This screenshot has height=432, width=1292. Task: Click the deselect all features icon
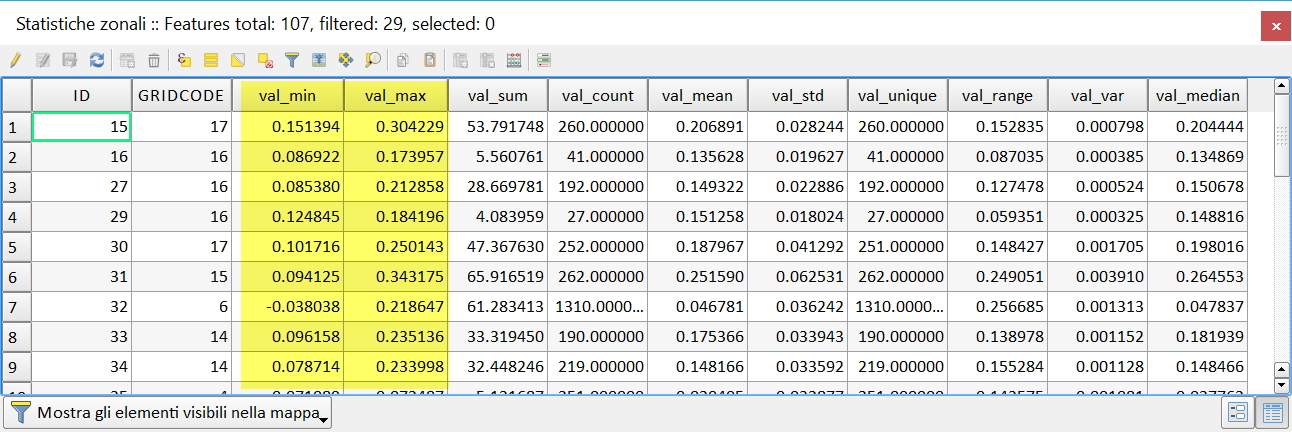tap(265, 60)
